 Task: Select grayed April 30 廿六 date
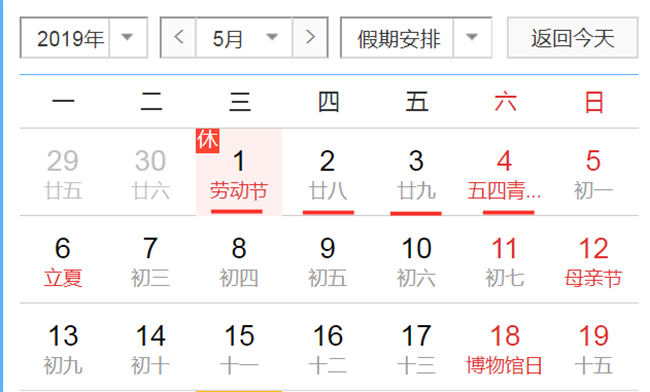(150, 172)
